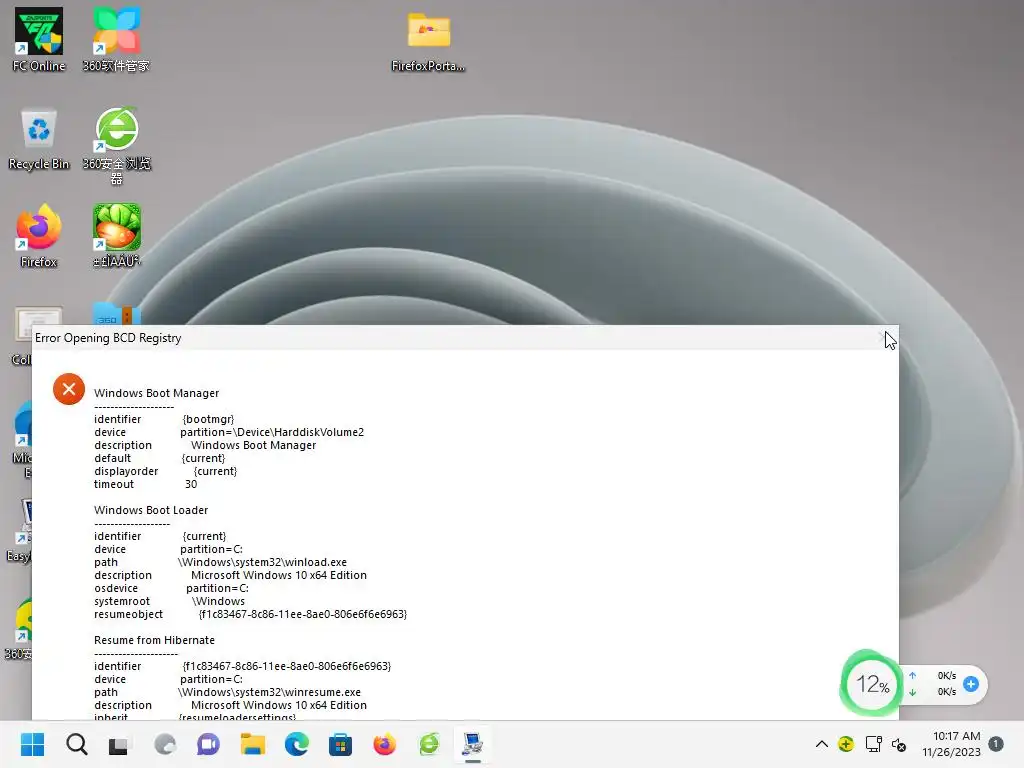Click the upload speed 0K/s reading
This screenshot has width=1024, height=768.
tap(946, 675)
